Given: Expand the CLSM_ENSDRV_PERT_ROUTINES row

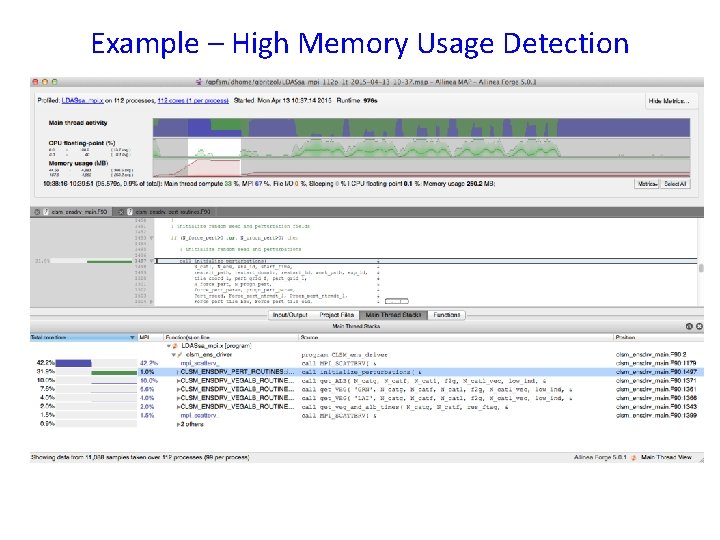Looking at the screenshot, I should 178,372.
